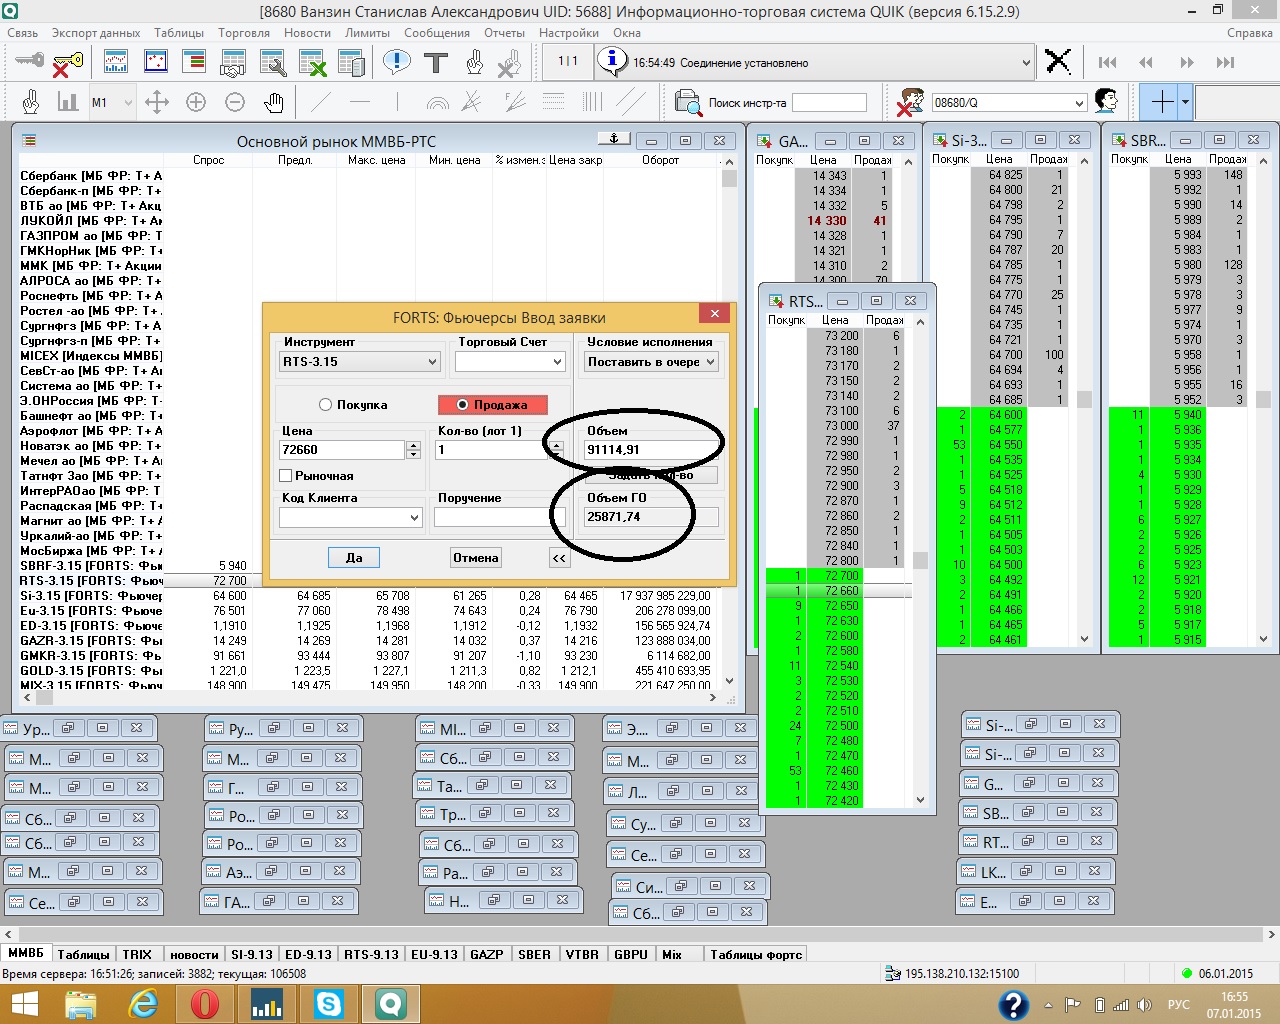1280x1024 pixels.
Task: Expand the Условие исполнения dropdown
Action: click(650, 362)
